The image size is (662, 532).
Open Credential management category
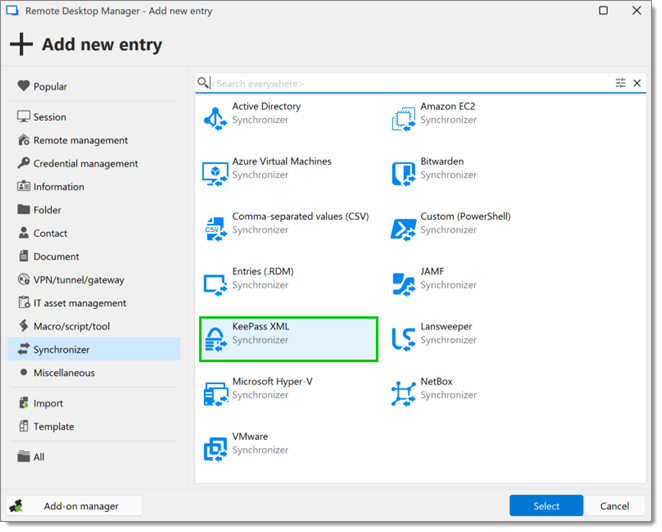coord(94,163)
